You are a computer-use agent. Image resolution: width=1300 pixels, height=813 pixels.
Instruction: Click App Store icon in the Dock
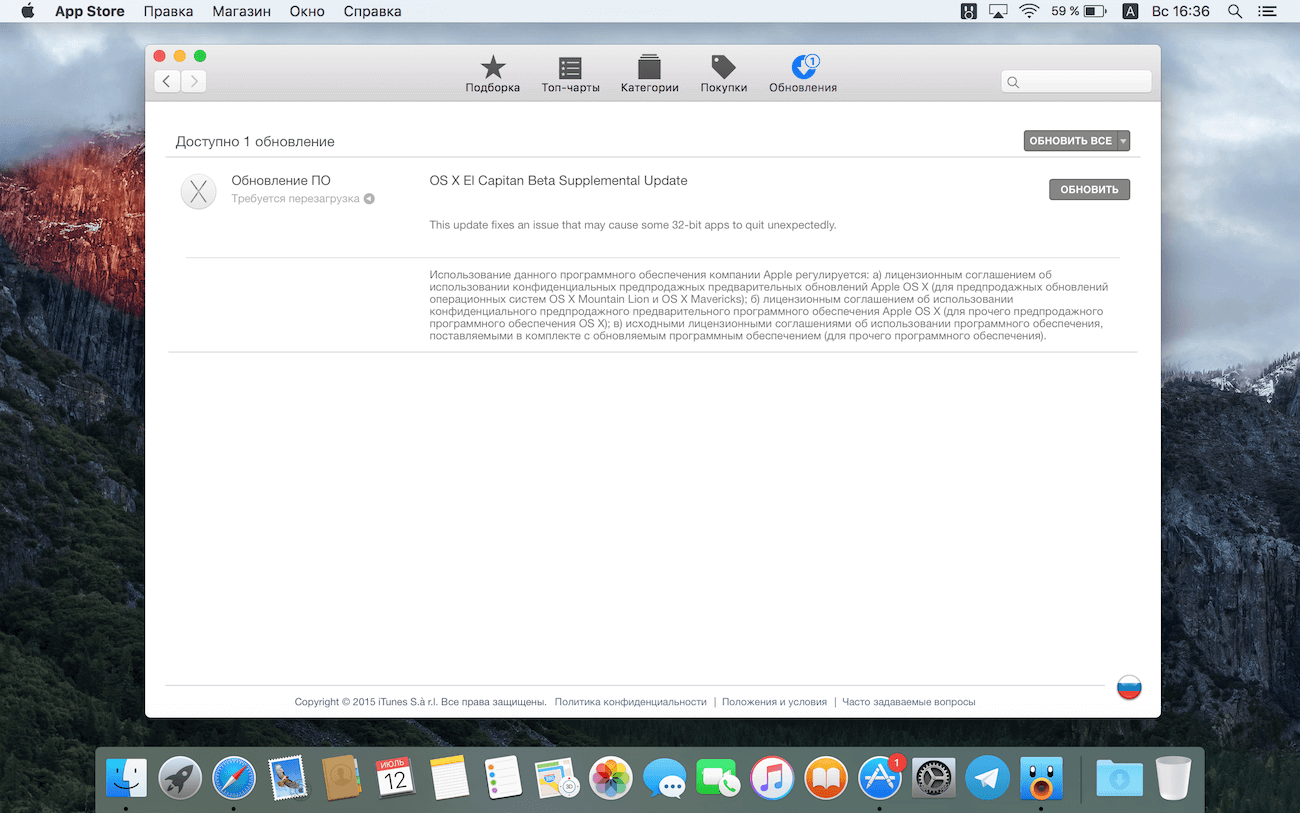(880, 777)
